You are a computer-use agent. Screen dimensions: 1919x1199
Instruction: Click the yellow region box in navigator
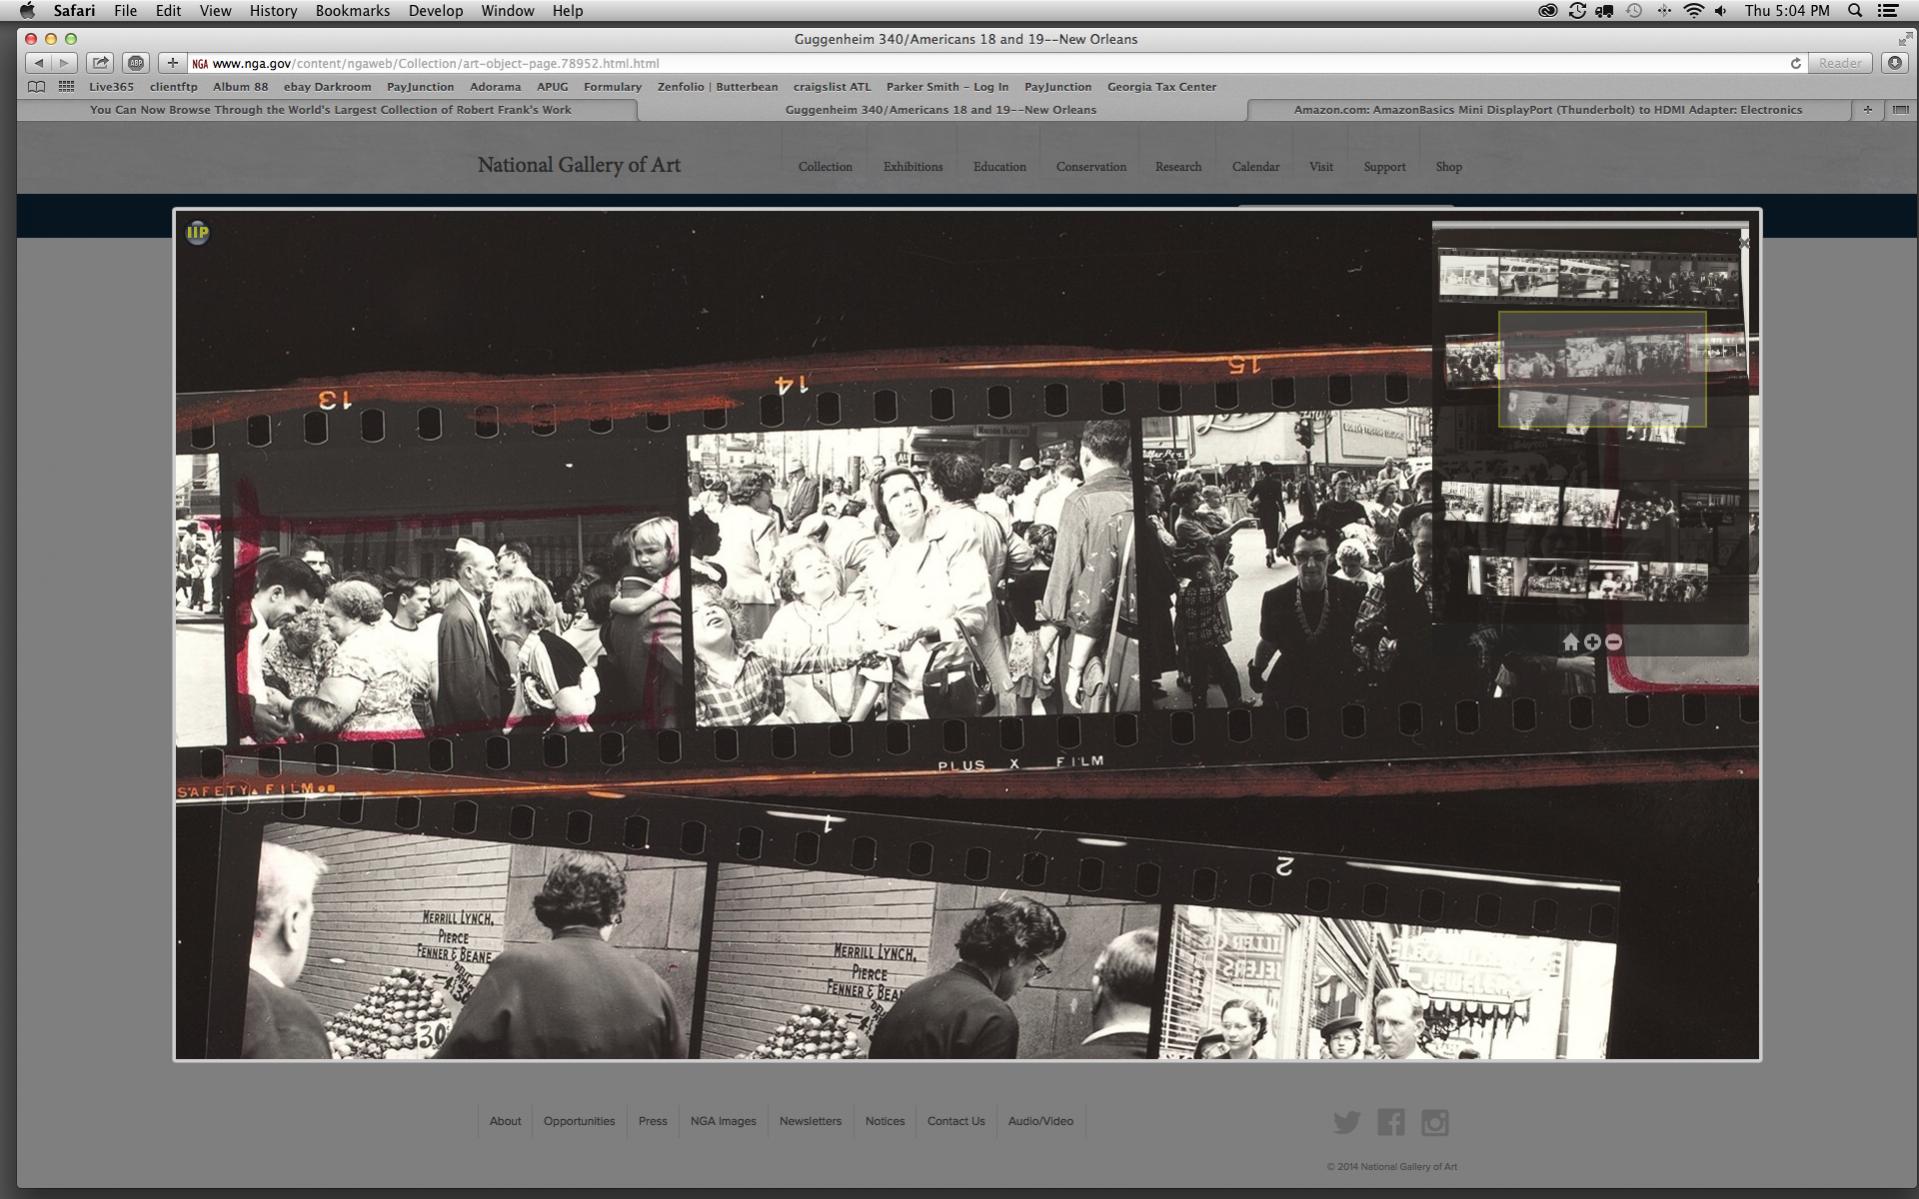click(1602, 369)
